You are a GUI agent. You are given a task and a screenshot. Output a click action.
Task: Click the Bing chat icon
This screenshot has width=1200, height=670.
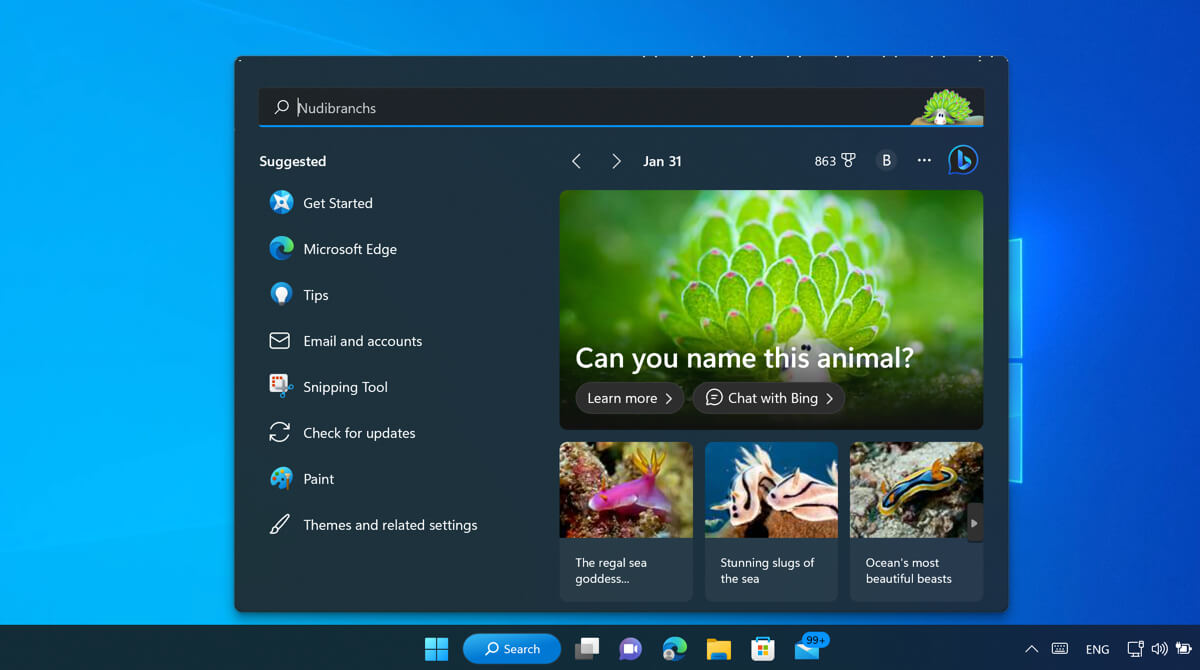click(x=963, y=160)
